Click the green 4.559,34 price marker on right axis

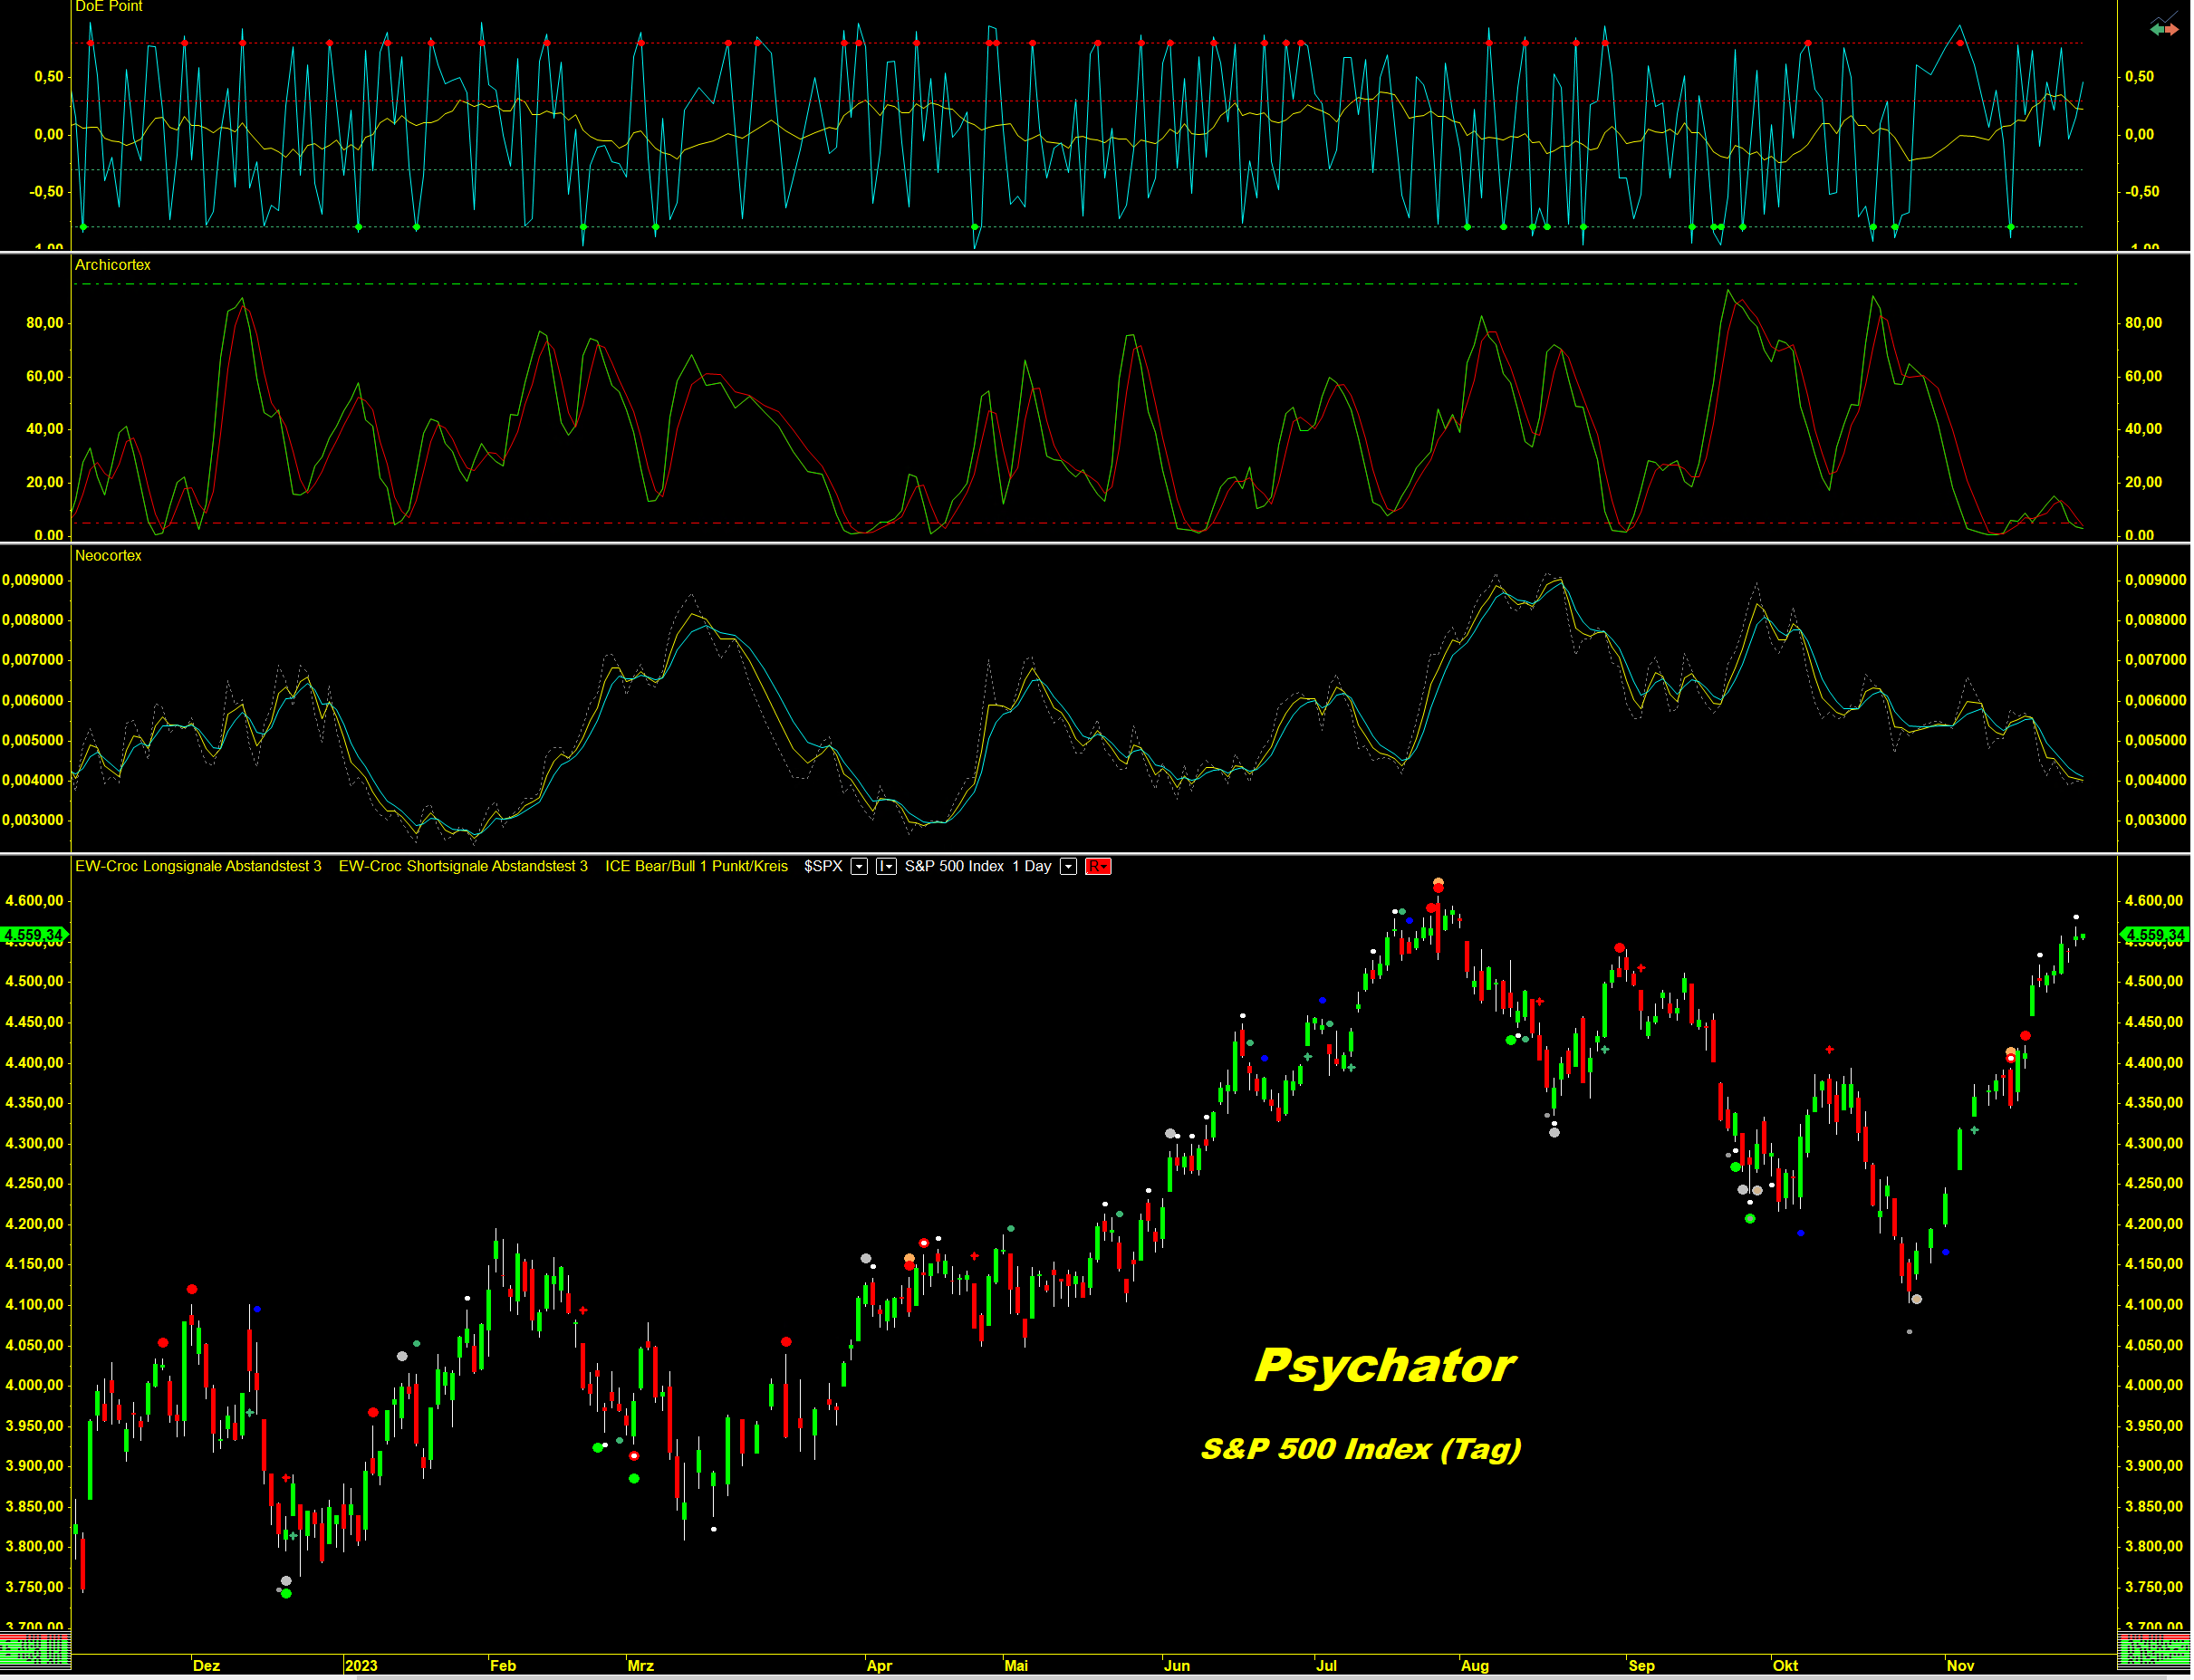click(x=2156, y=936)
